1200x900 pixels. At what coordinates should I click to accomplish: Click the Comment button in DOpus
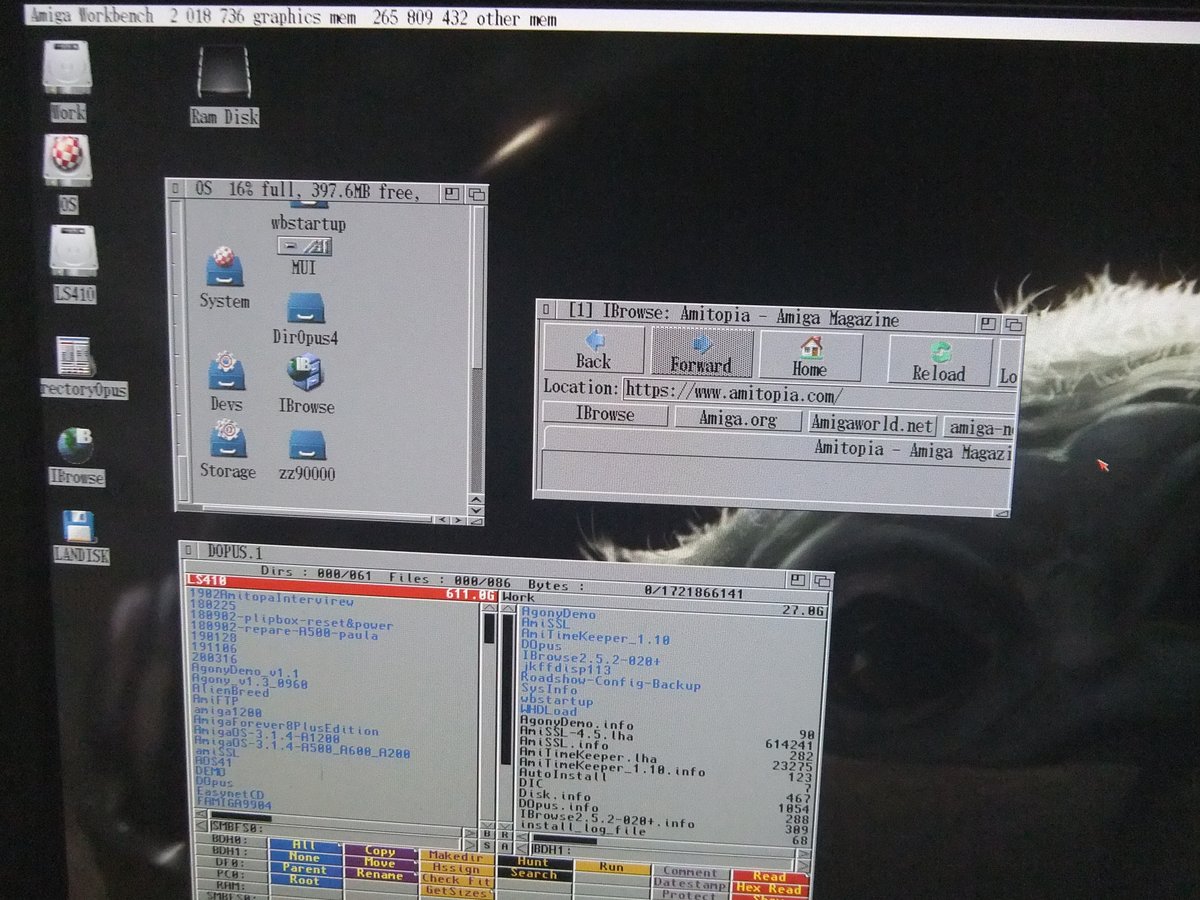tap(691, 872)
